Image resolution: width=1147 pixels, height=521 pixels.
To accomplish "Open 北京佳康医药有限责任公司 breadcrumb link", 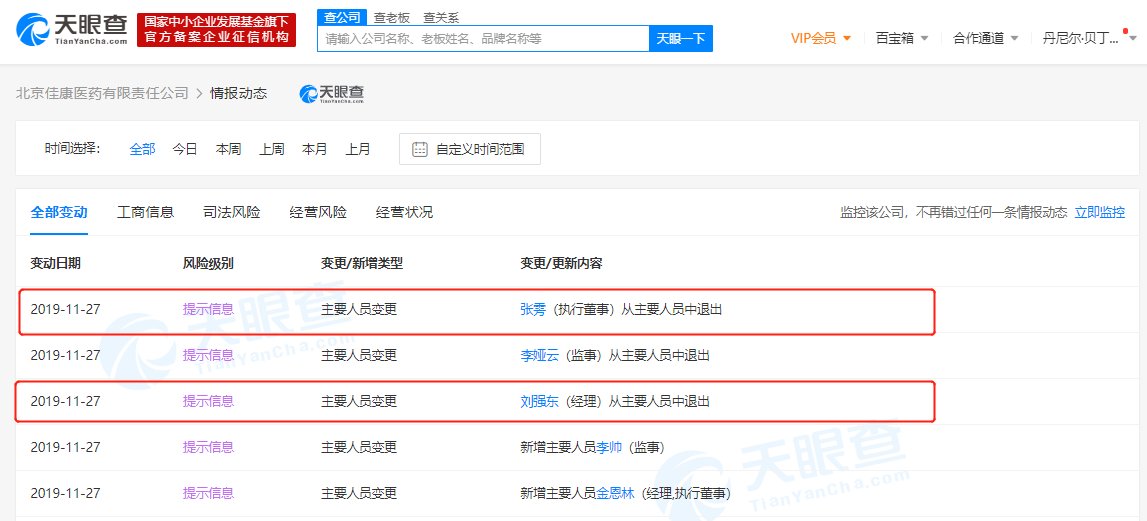I will pos(102,93).
